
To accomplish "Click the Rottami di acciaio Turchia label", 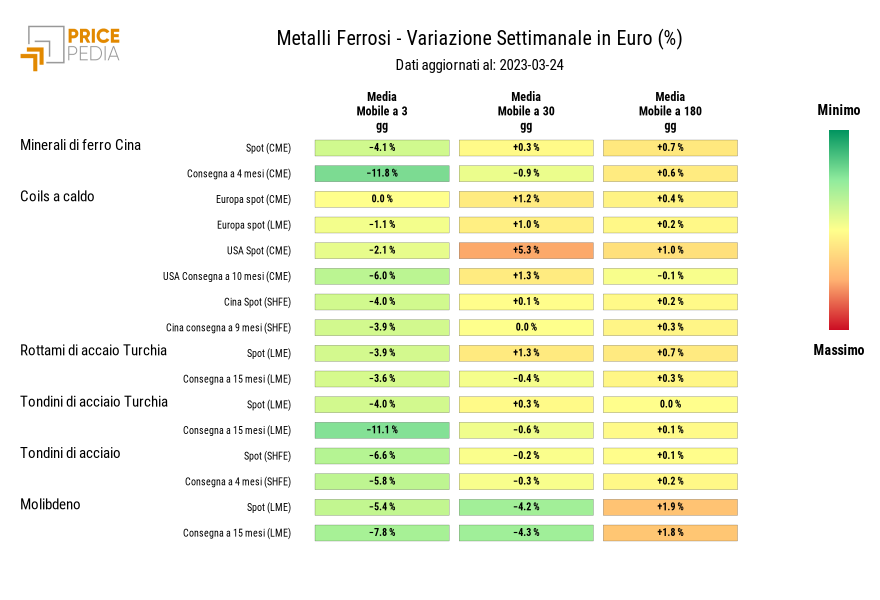I will click(93, 350).
